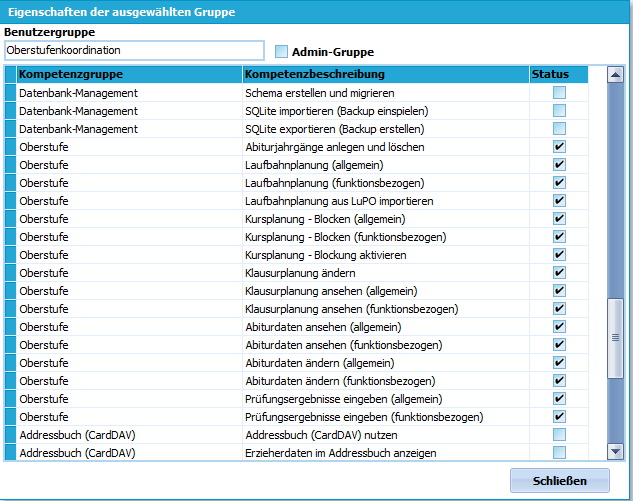Viewport: 633px width, 501px height.
Task: Uncheck Abiturdaten ansehen (allgemein) status
Action: 559,327
